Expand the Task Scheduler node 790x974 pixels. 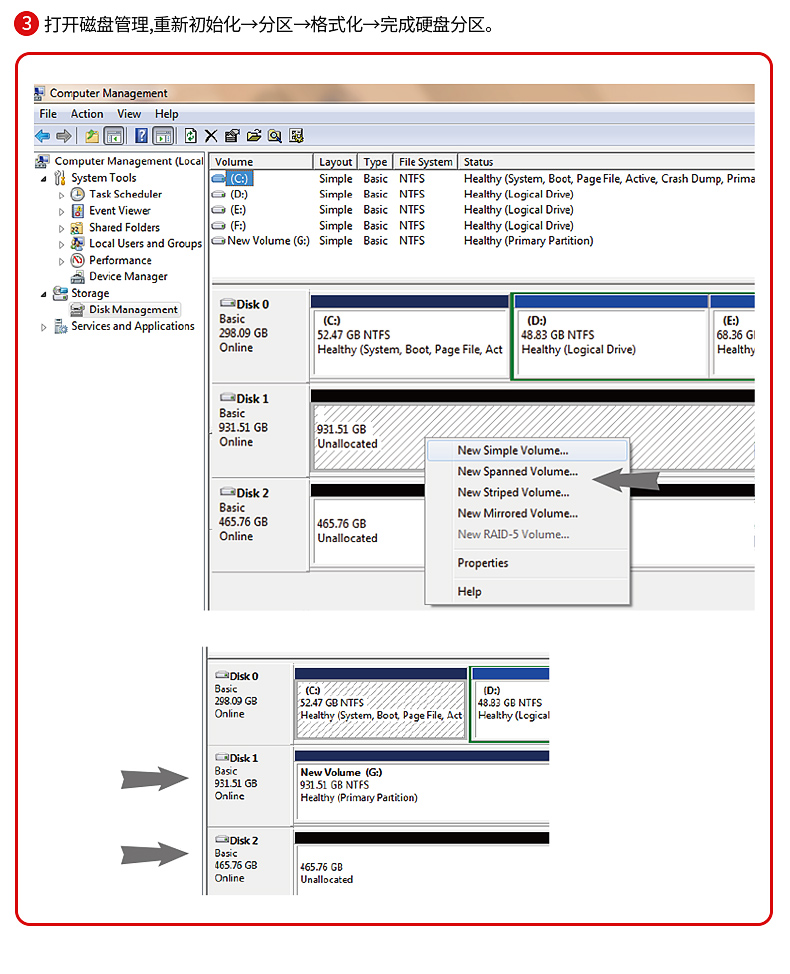point(61,195)
